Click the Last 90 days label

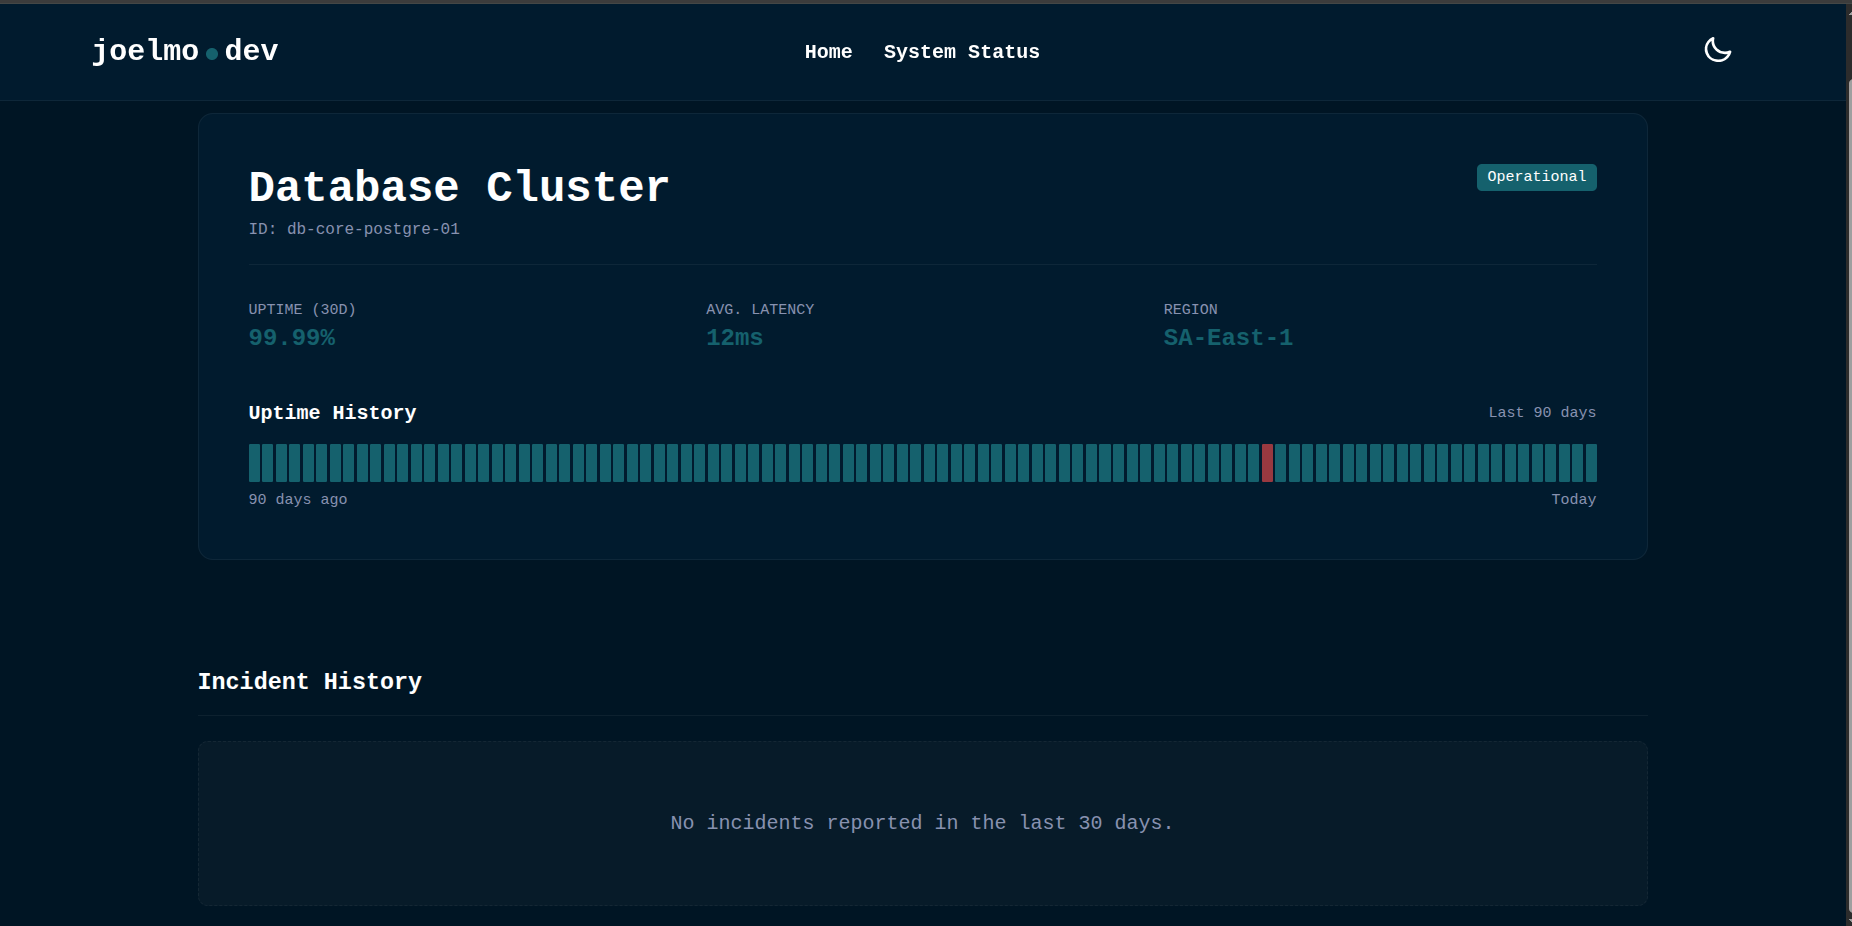(x=1541, y=412)
